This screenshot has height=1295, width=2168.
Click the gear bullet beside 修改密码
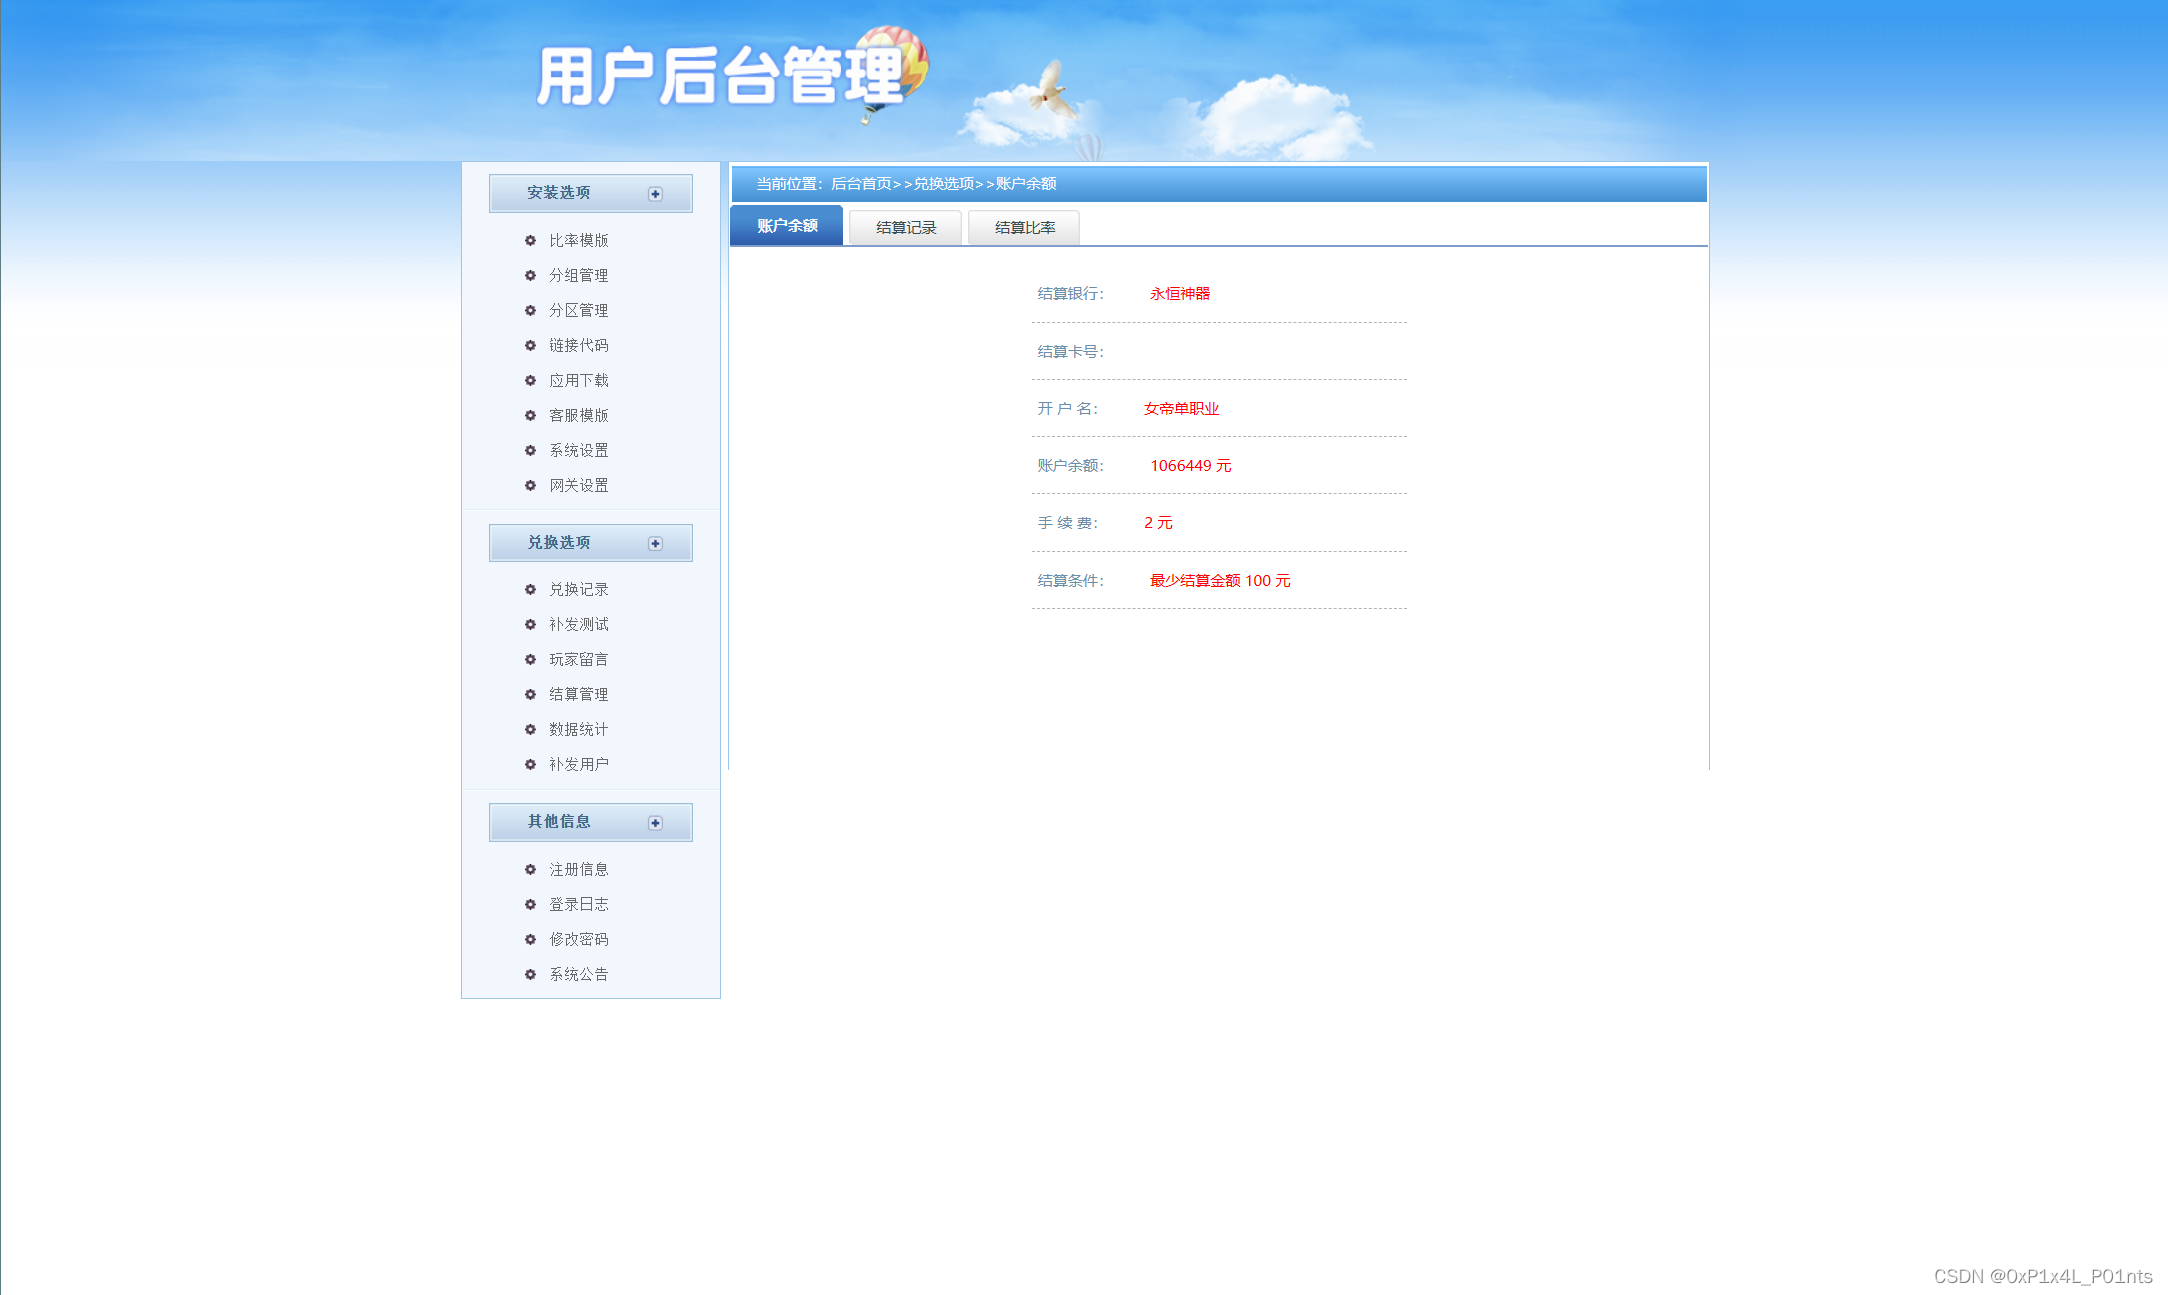(x=530, y=939)
